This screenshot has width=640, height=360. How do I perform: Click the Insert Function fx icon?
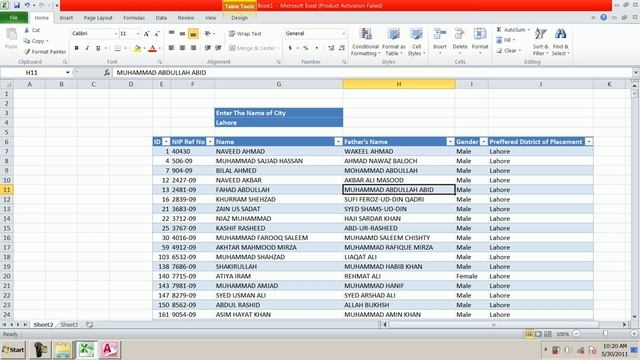pyautogui.click(x=107, y=73)
